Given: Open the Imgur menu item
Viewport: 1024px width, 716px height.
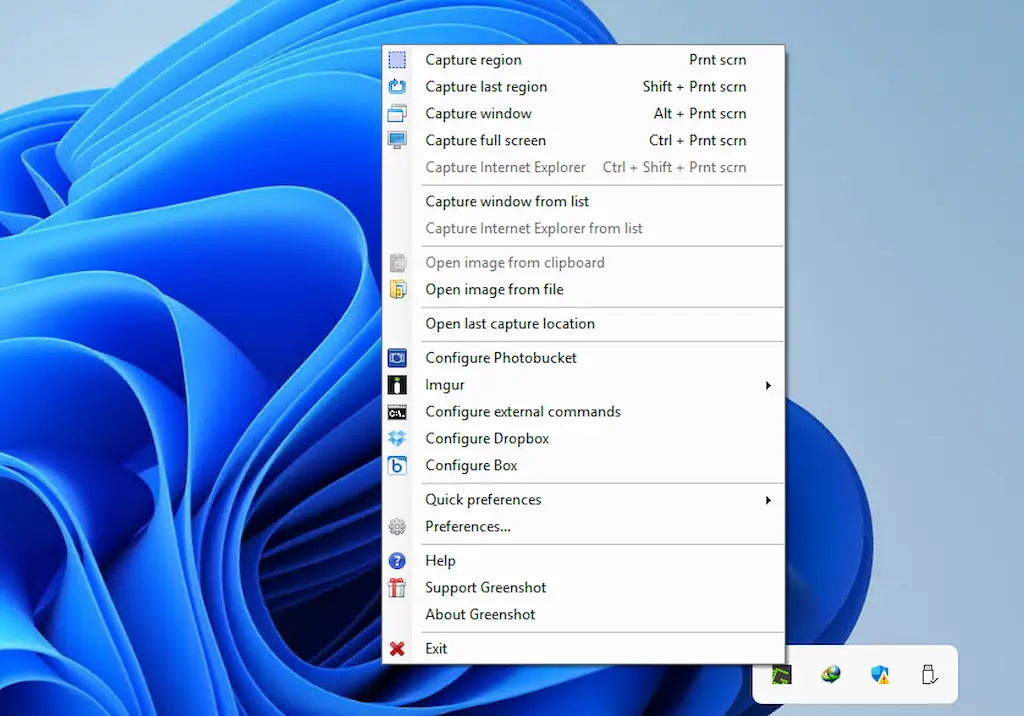Looking at the screenshot, I should pos(583,385).
